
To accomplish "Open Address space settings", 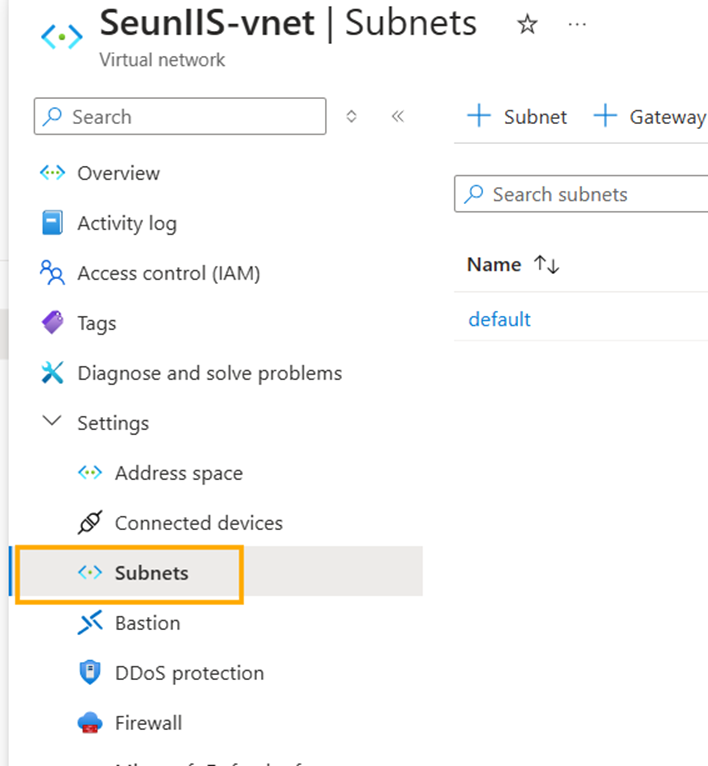I will [x=178, y=473].
